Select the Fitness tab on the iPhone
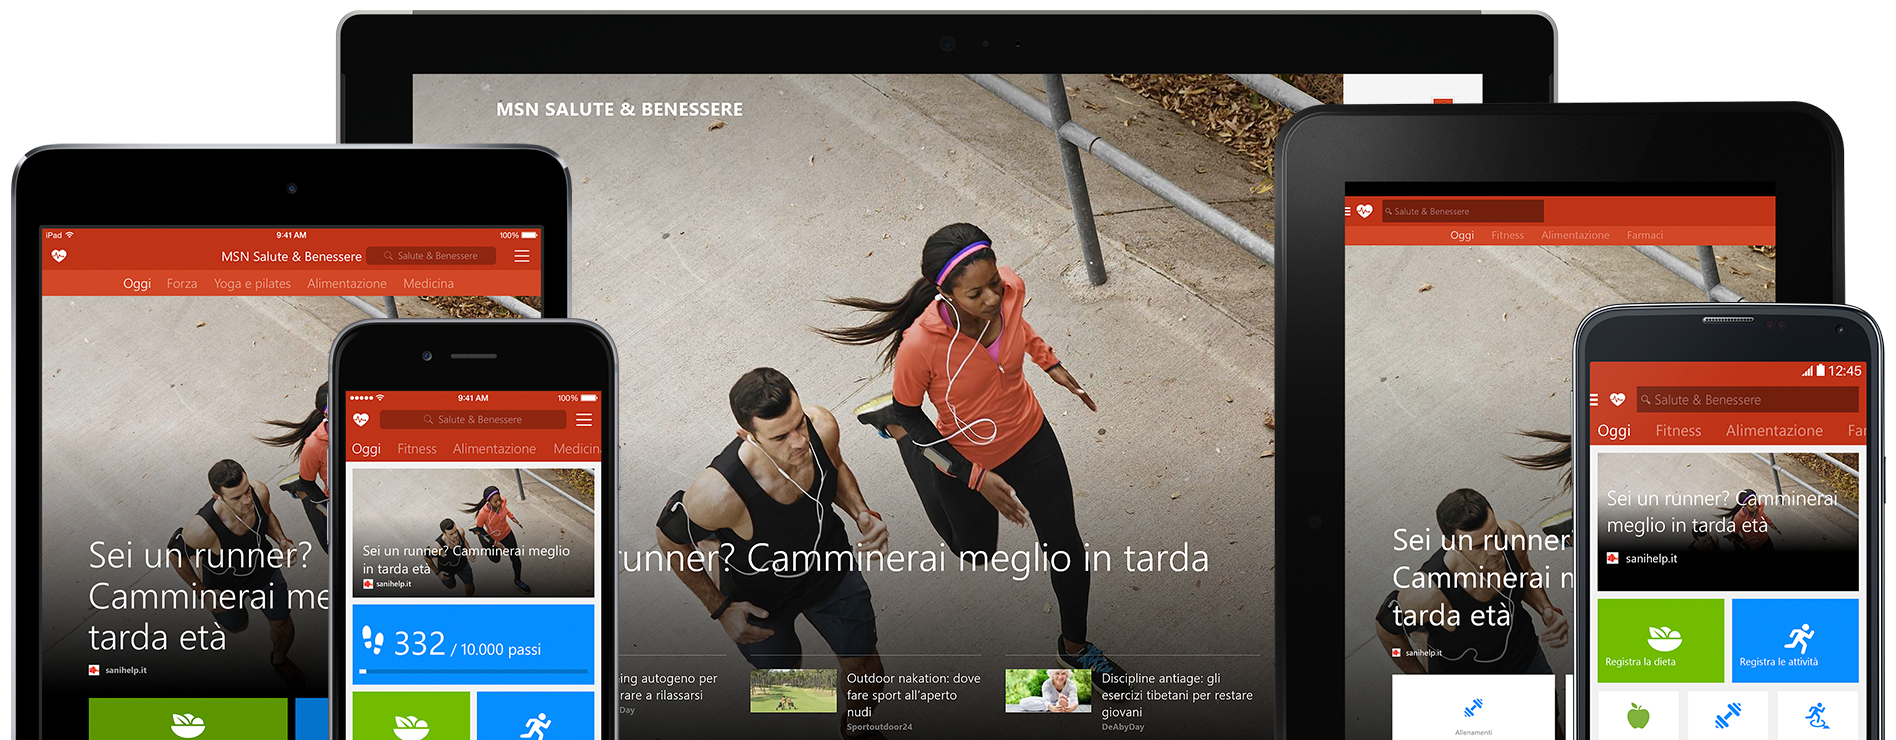Viewport: 1896px width, 740px height. [x=417, y=449]
